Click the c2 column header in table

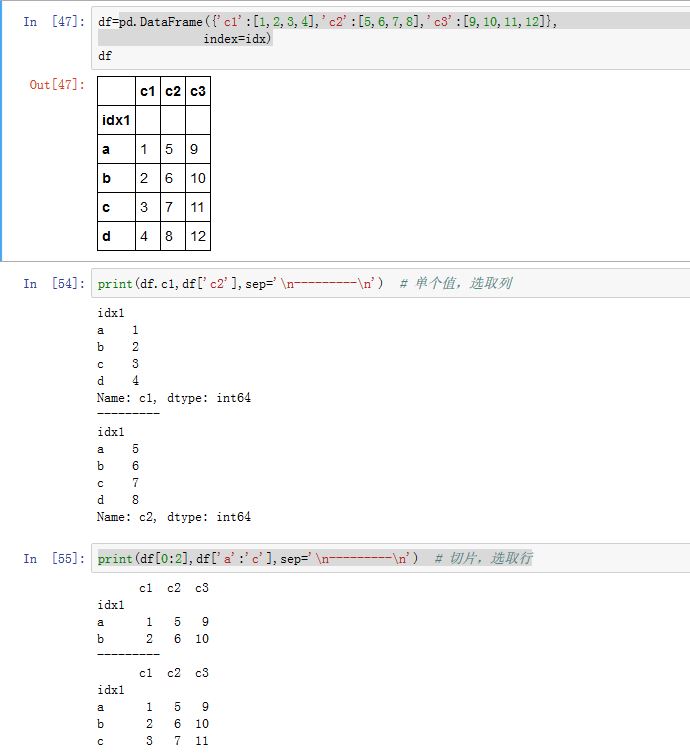coord(172,92)
